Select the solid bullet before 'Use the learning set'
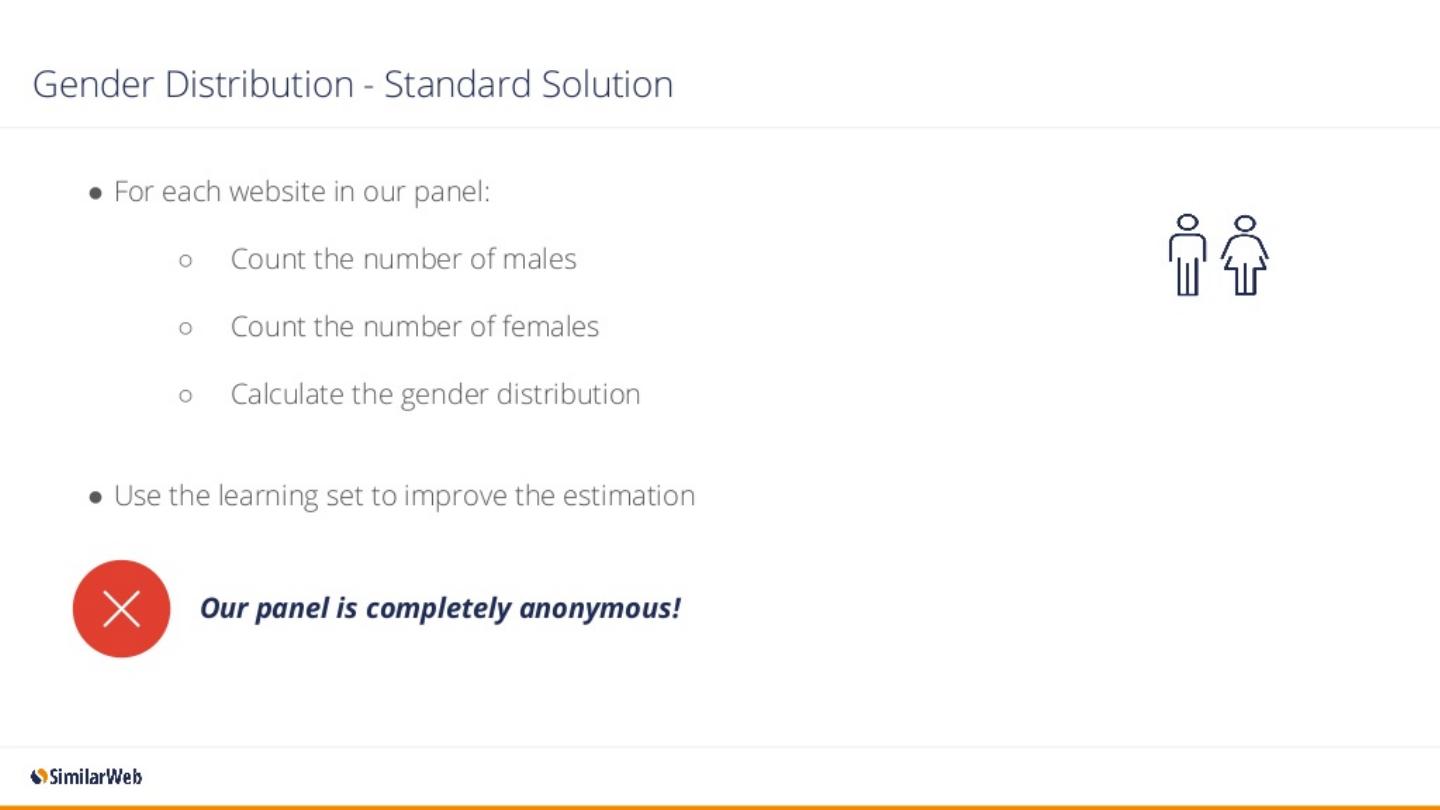 click(96, 497)
